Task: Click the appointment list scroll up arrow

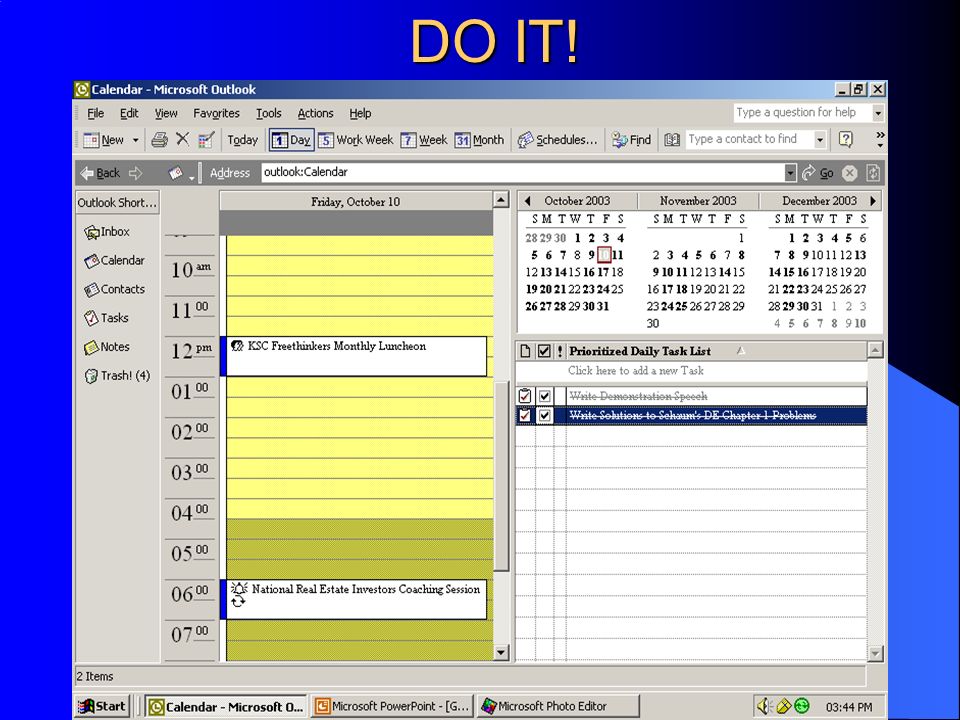Action: pyautogui.click(x=501, y=200)
